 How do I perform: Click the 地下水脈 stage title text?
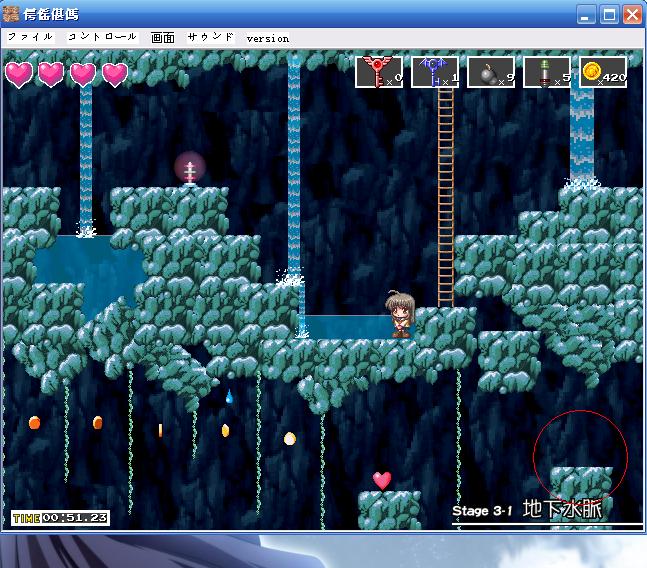point(562,509)
